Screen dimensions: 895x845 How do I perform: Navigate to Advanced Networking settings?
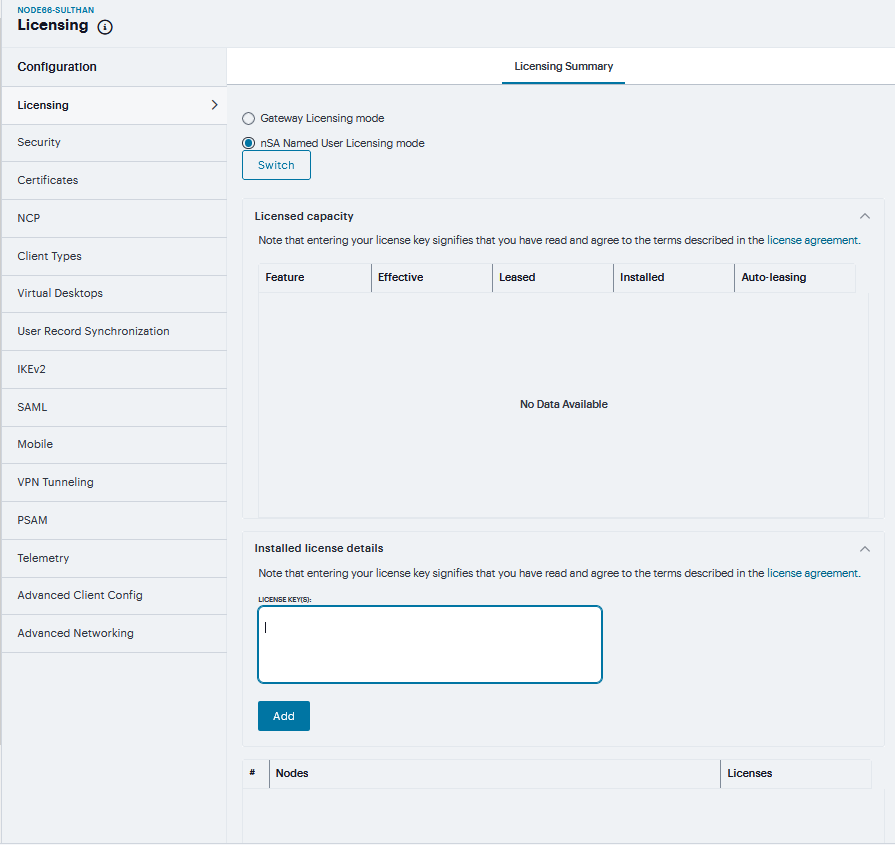click(x=75, y=633)
